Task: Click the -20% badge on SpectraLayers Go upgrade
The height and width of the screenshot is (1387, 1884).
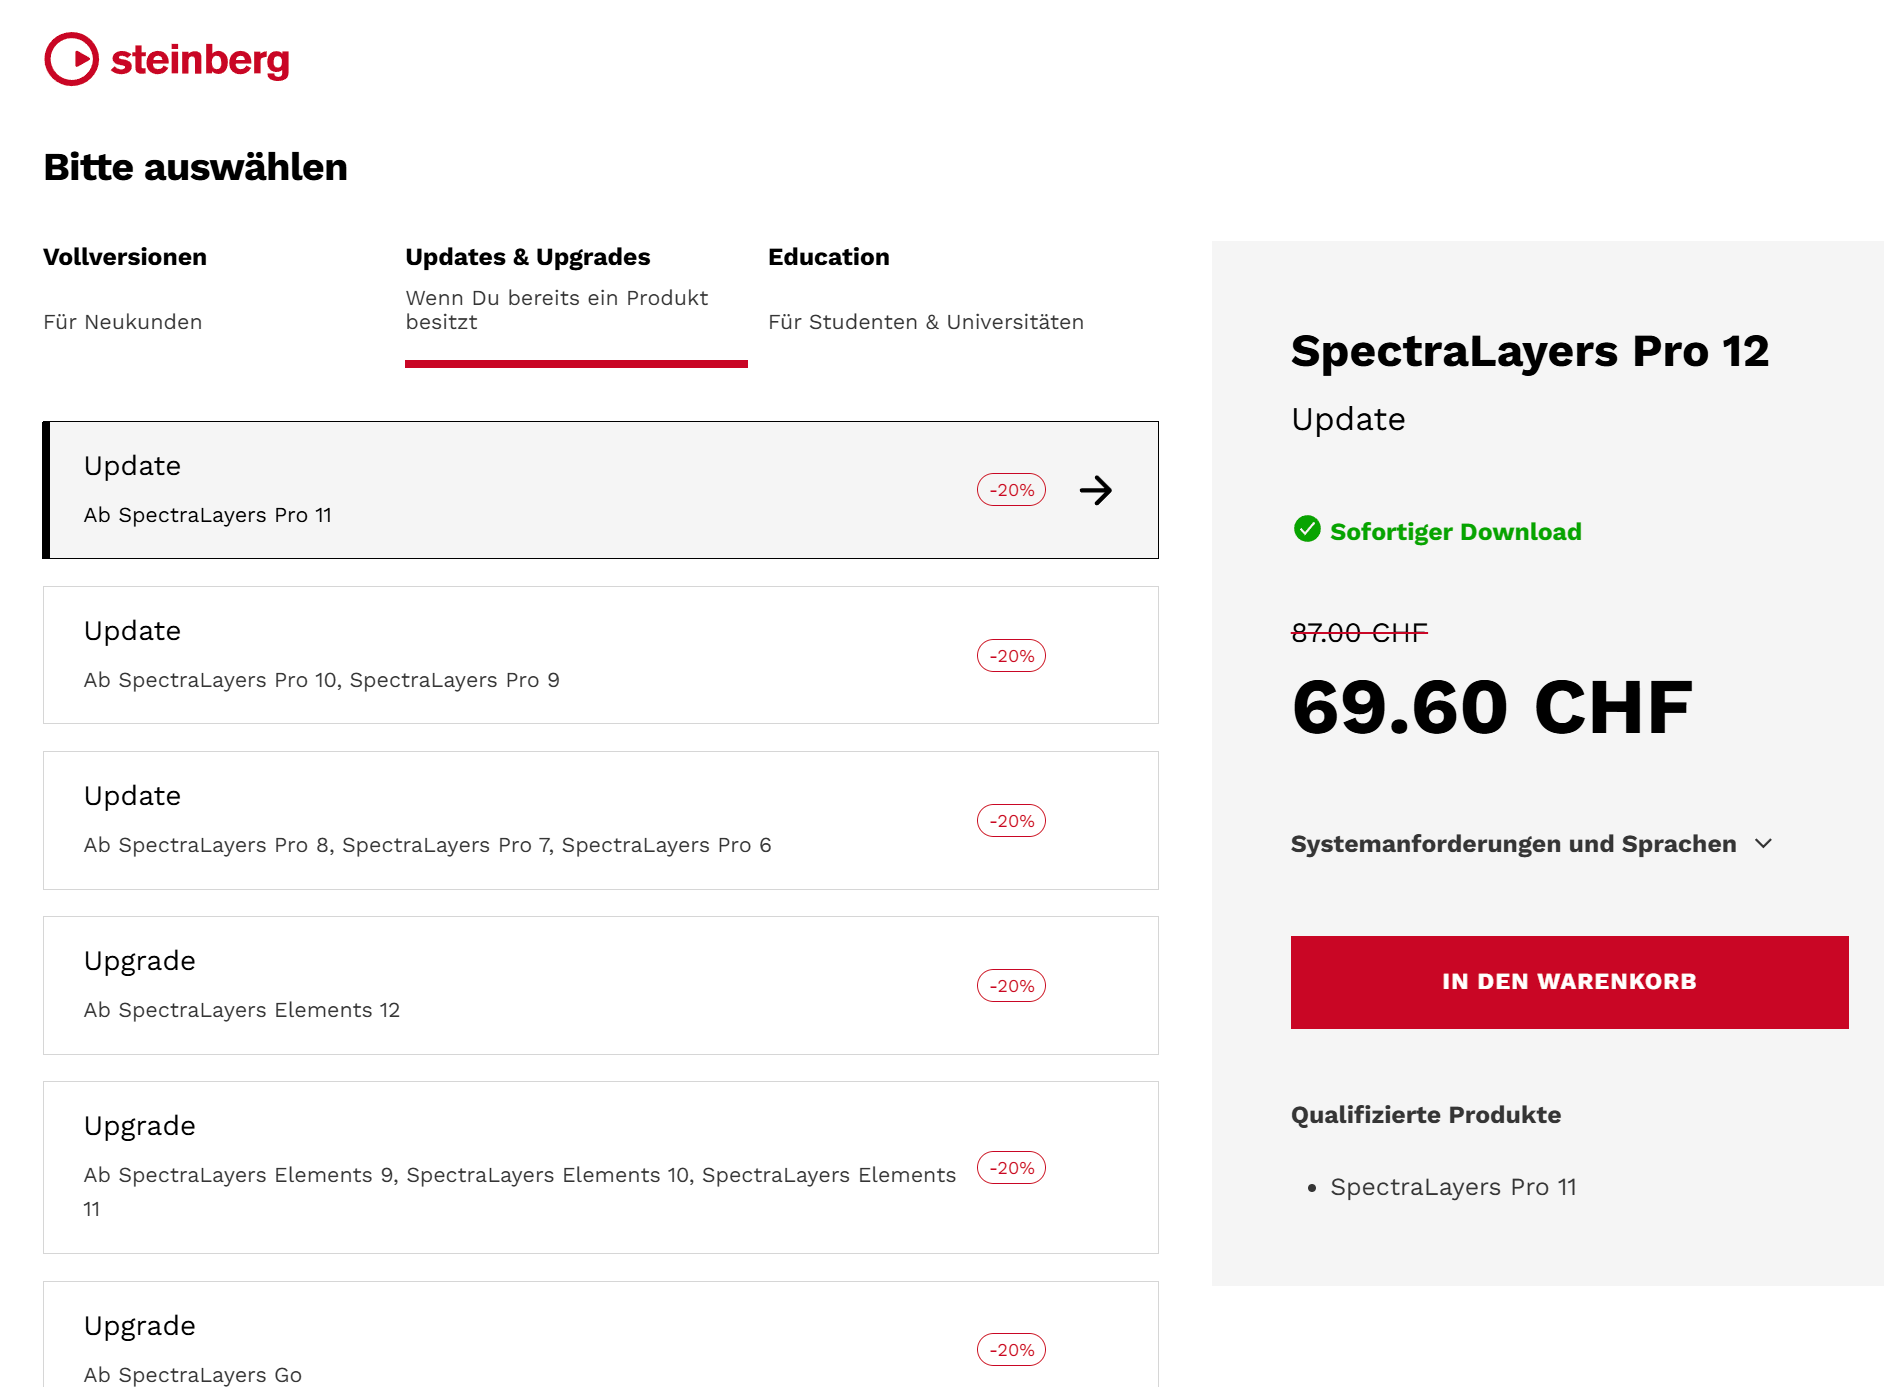Action: tap(1011, 1350)
